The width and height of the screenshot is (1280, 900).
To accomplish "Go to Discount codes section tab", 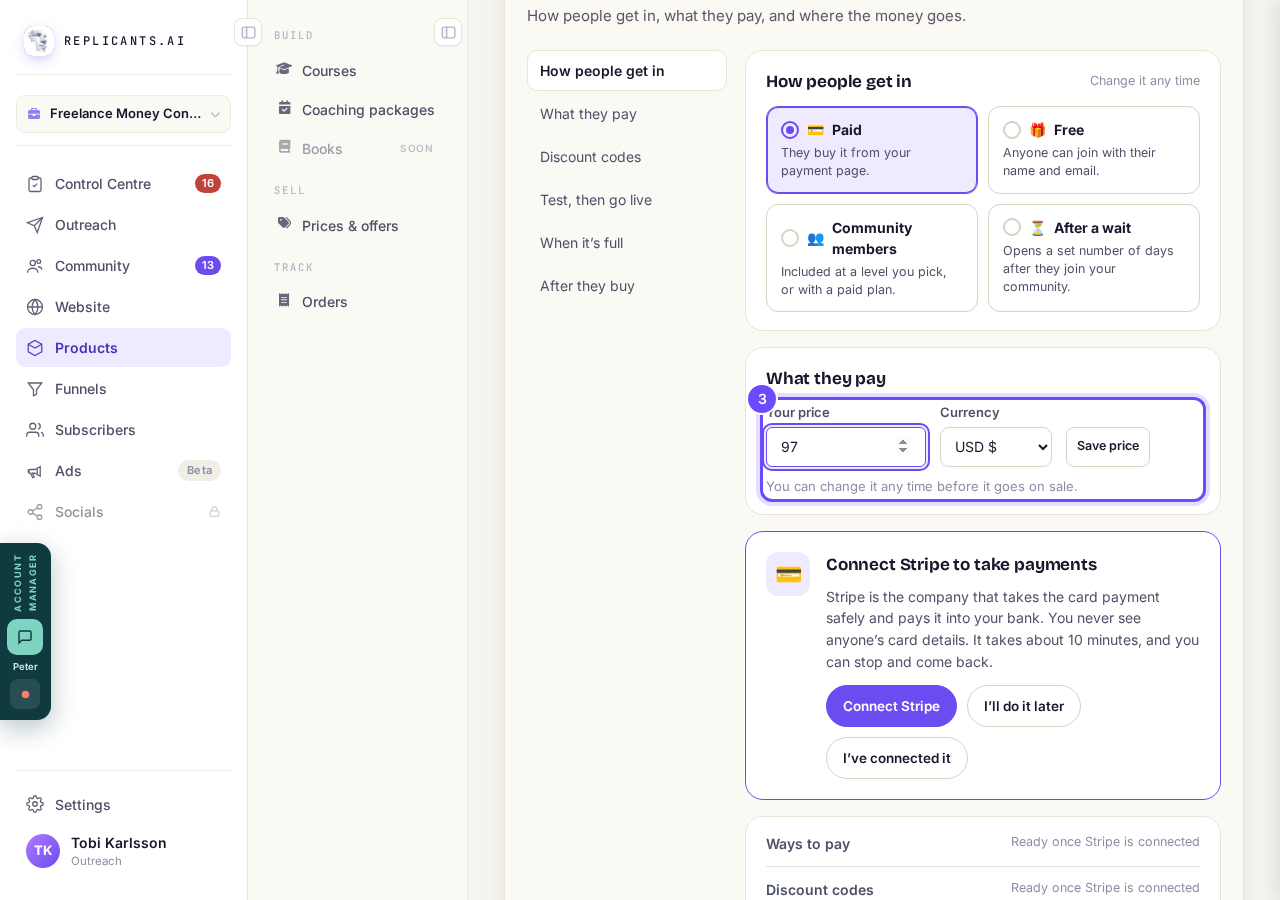I will coord(627,157).
